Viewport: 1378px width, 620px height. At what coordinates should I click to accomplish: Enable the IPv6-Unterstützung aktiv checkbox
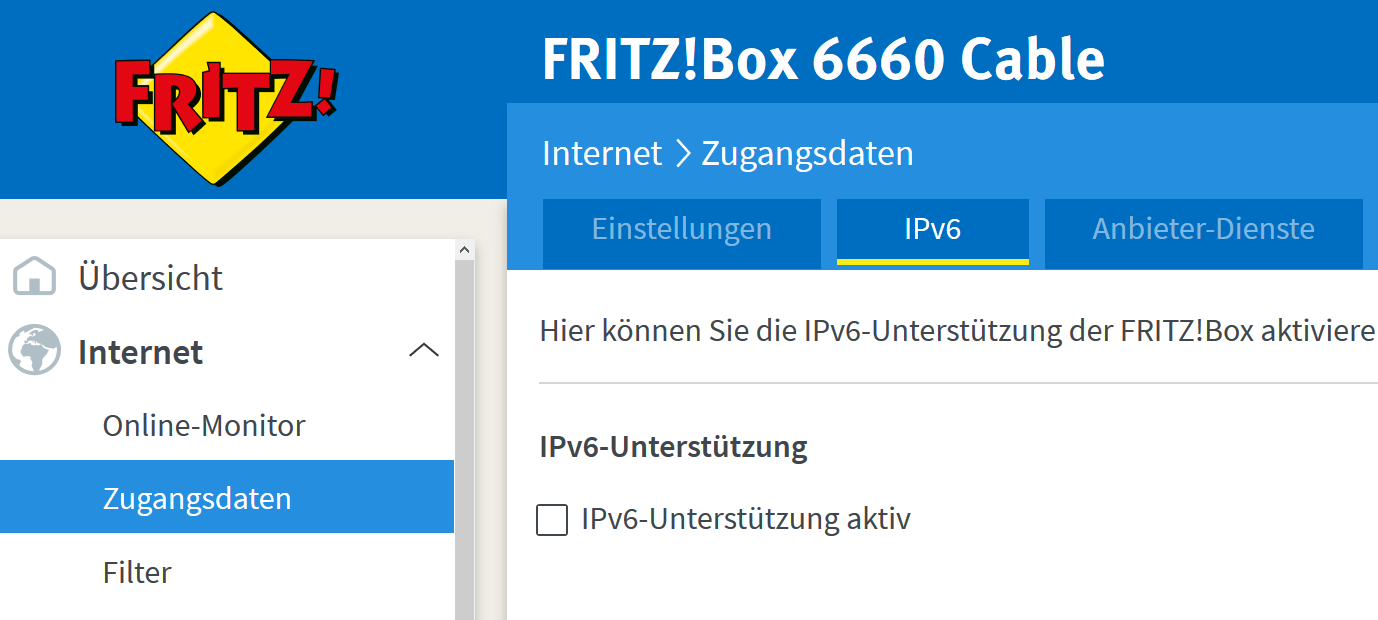click(x=552, y=520)
